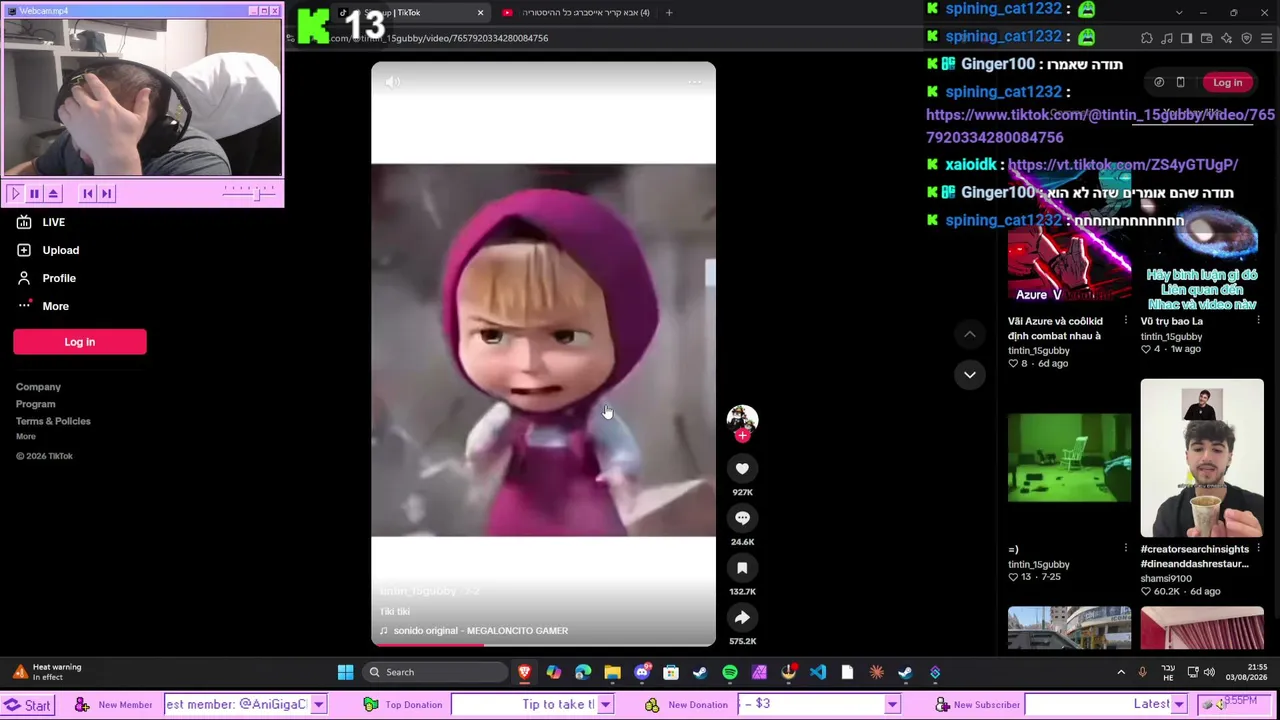Viewport: 1280px width, 720px height.
Task: Open the green room recommended video thumbnail
Action: [x=1069, y=458]
